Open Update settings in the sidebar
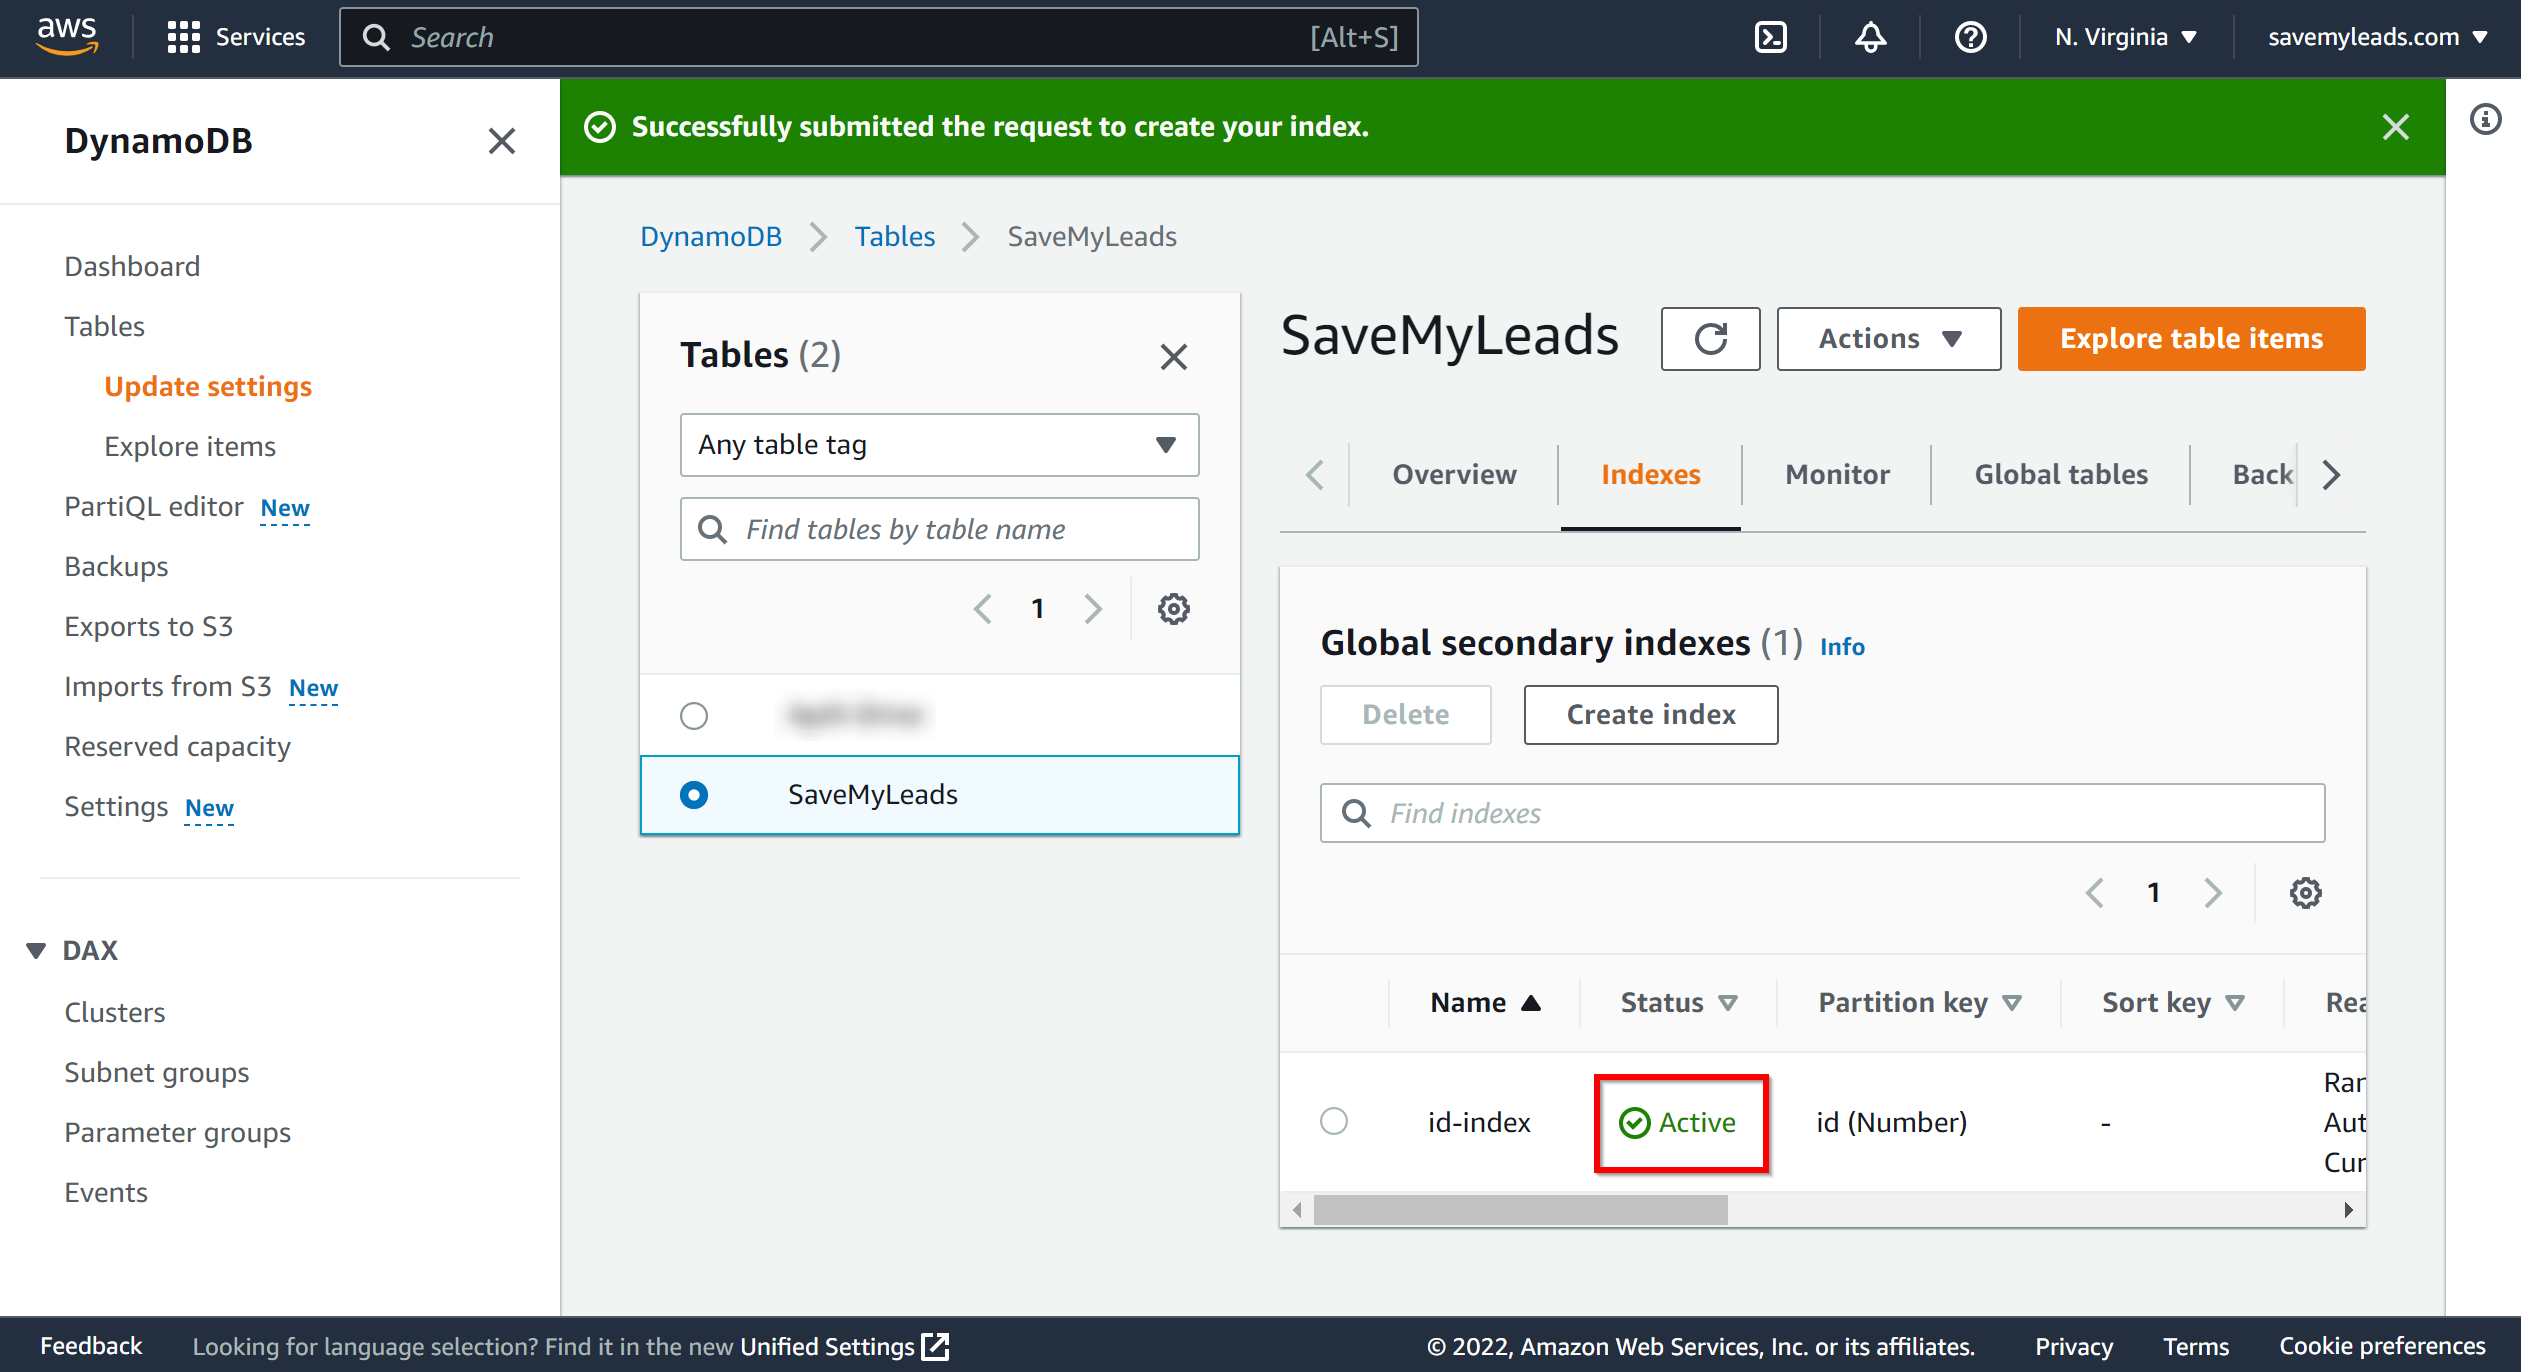This screenshot has width=2521, height=1372. point(208,386)
